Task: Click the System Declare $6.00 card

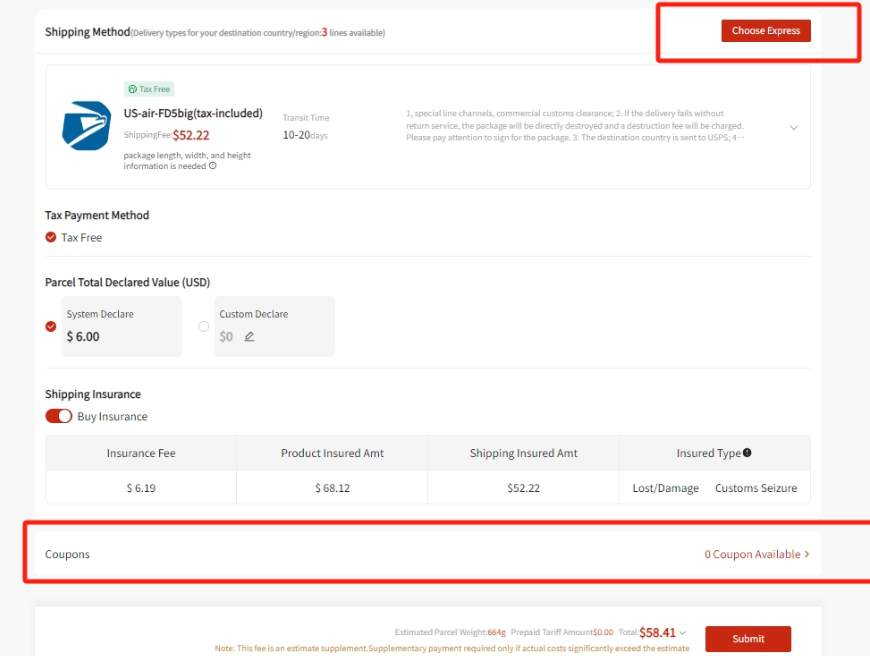Action: 122,326
